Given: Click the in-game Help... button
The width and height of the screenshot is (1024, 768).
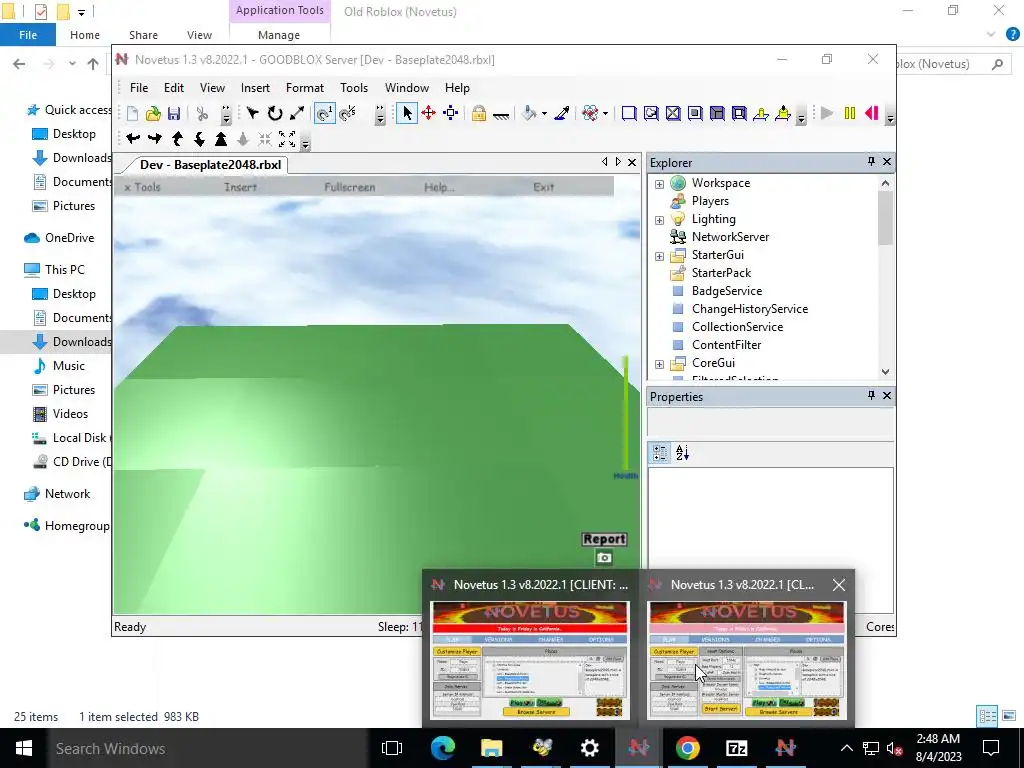Looking at the screenshot, I should point(440,187).
